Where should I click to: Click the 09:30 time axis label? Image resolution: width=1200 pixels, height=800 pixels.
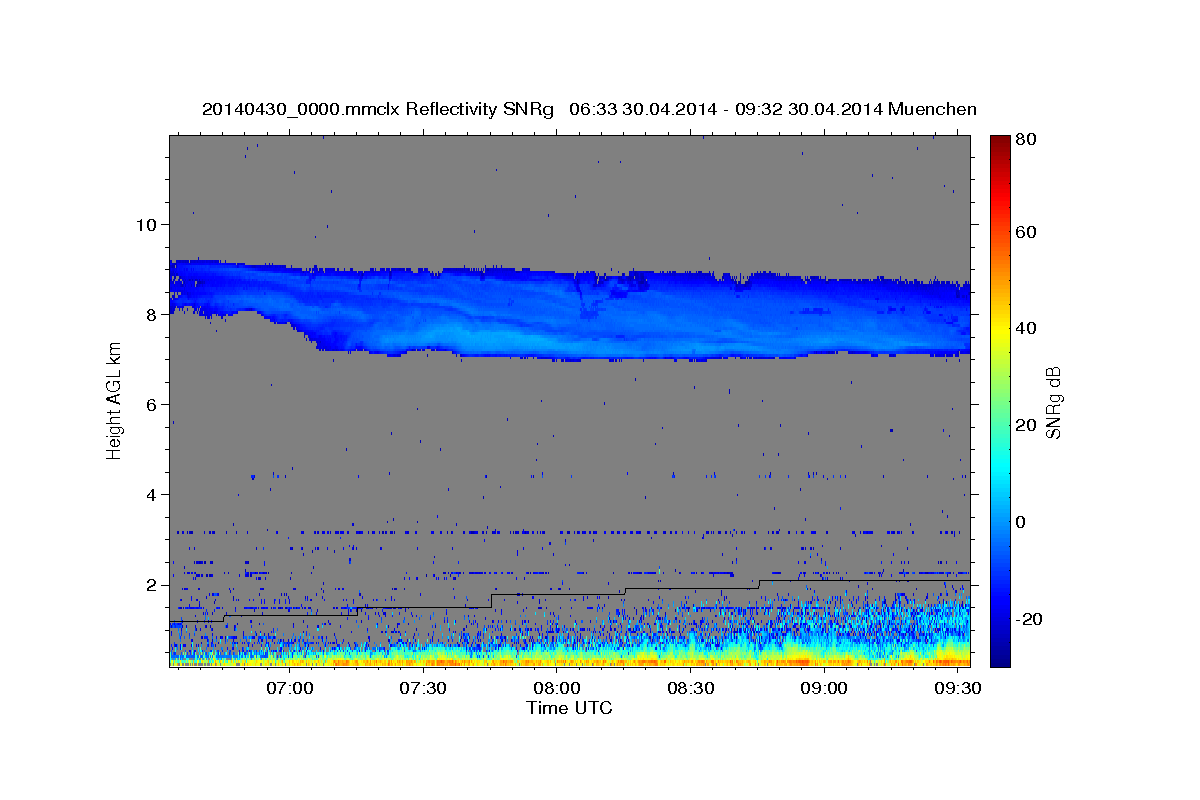957,688
